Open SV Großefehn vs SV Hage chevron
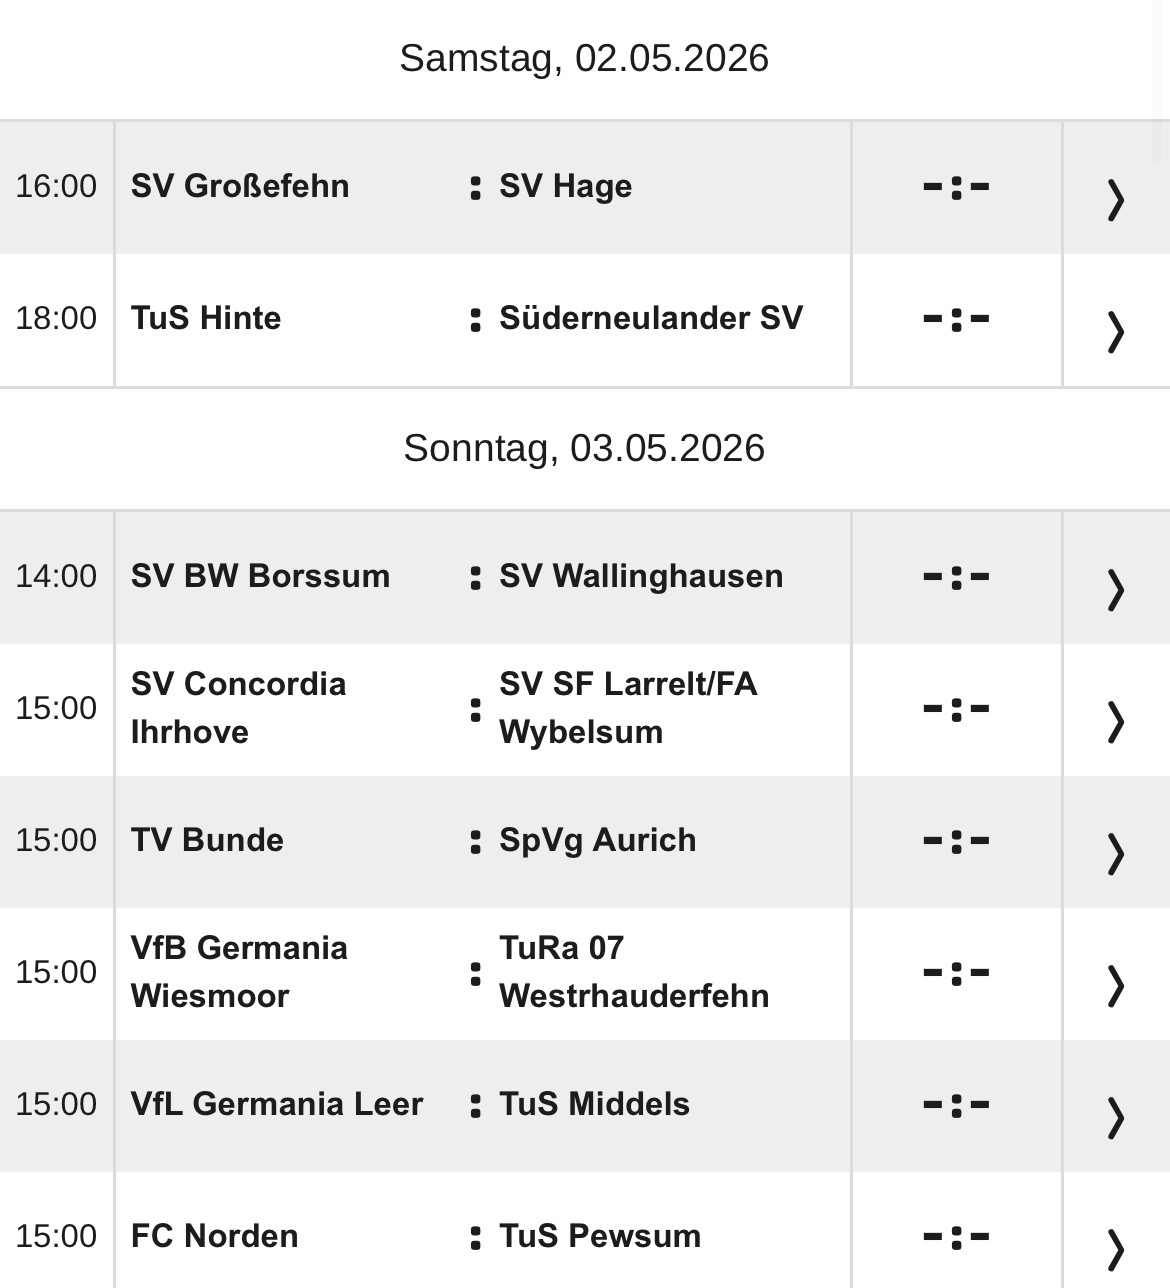1170x1288 pixels. coord(1116,199)
